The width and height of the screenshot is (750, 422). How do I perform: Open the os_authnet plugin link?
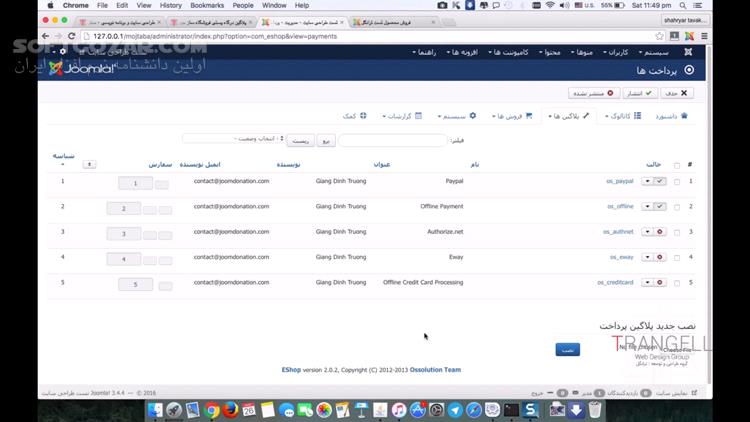point(618,232)
